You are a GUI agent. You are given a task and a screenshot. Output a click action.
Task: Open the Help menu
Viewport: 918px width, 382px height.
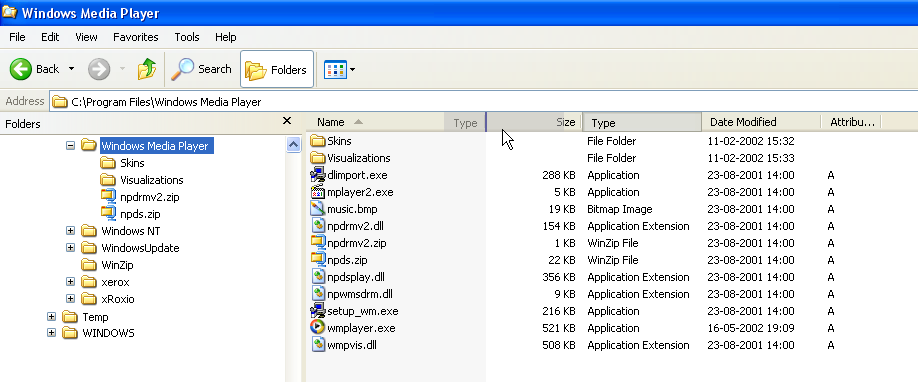(x=225, y=37)
